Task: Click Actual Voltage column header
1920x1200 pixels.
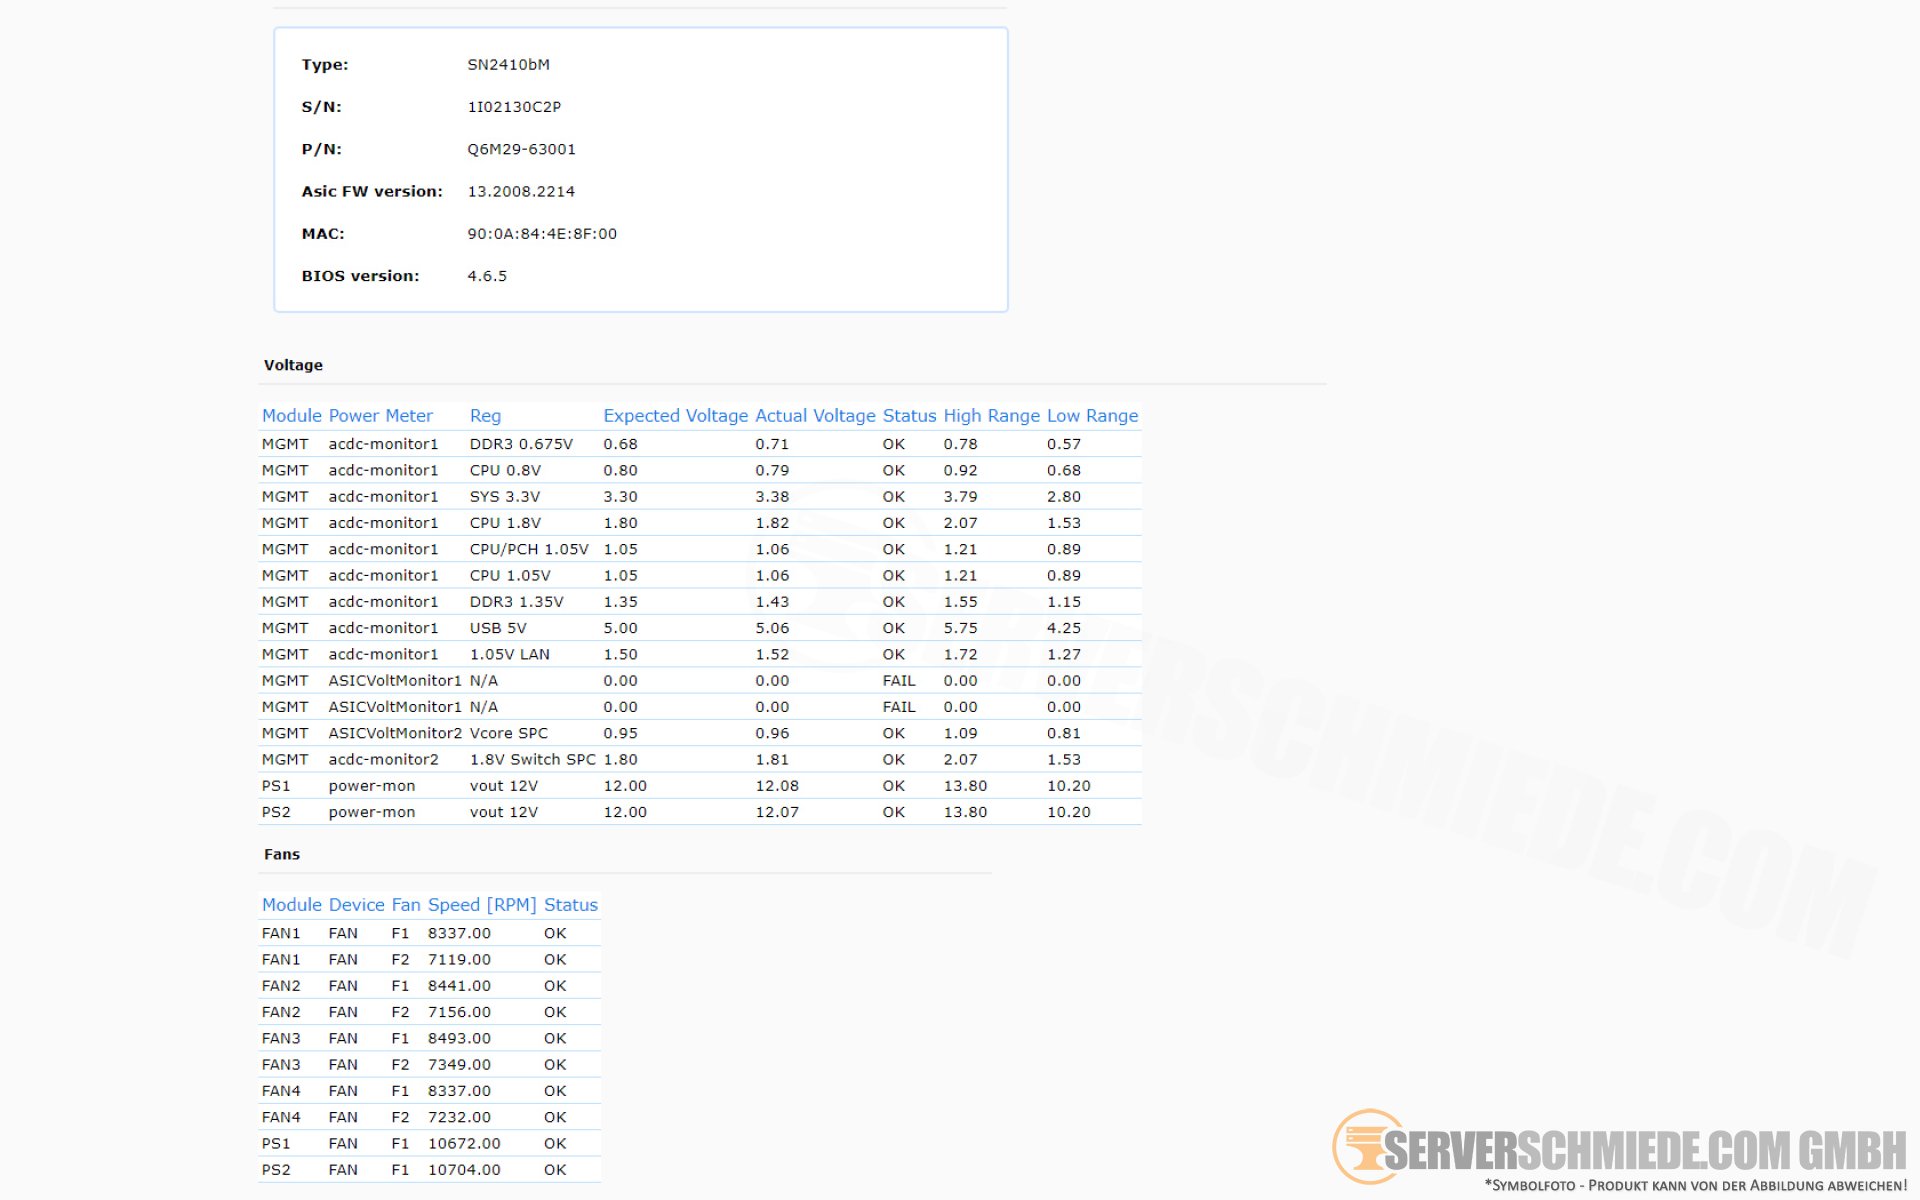Action: point(814,415)
